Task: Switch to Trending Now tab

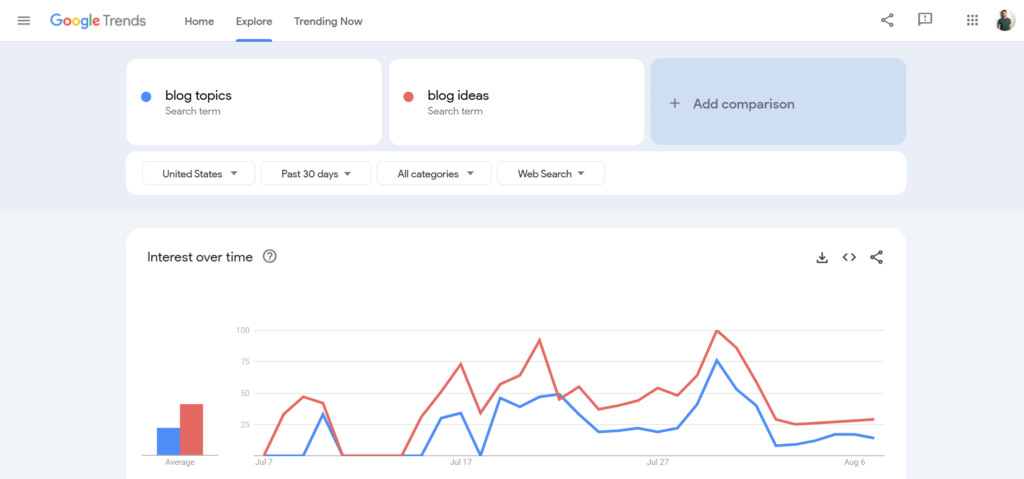Action: [x=328, y=21]
